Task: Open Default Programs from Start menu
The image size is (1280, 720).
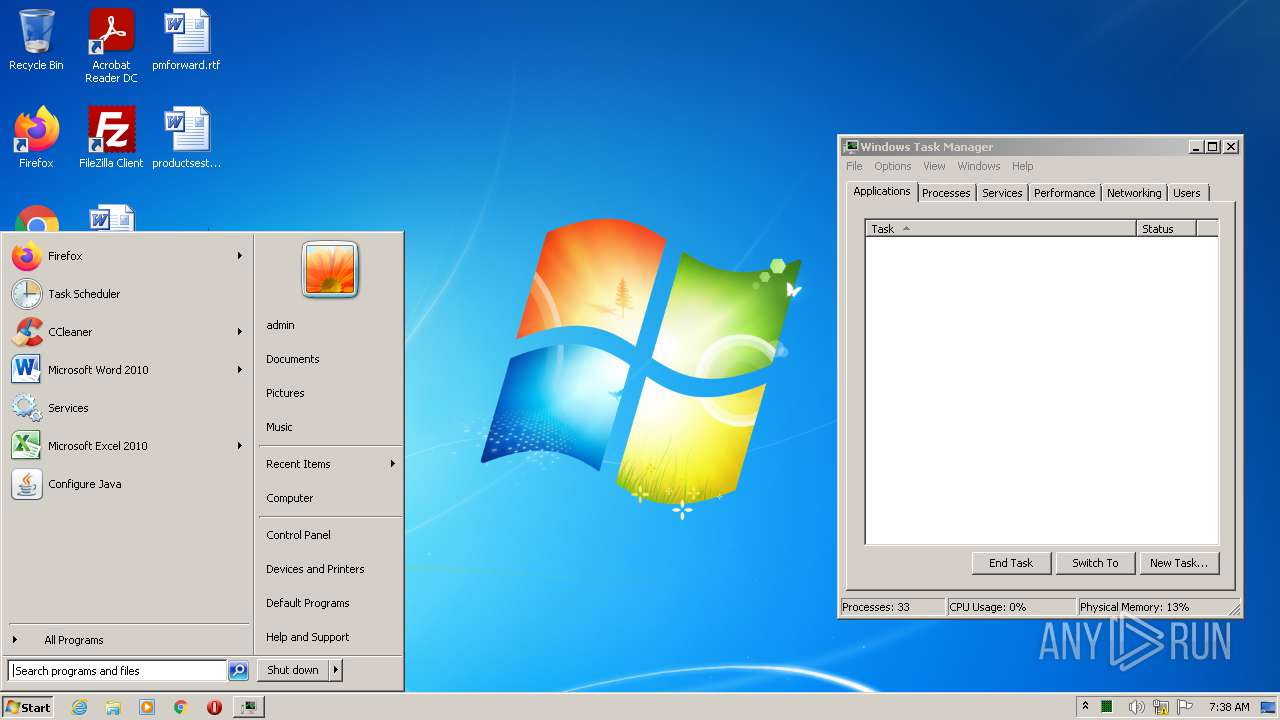Action: (x=330, y=603)
